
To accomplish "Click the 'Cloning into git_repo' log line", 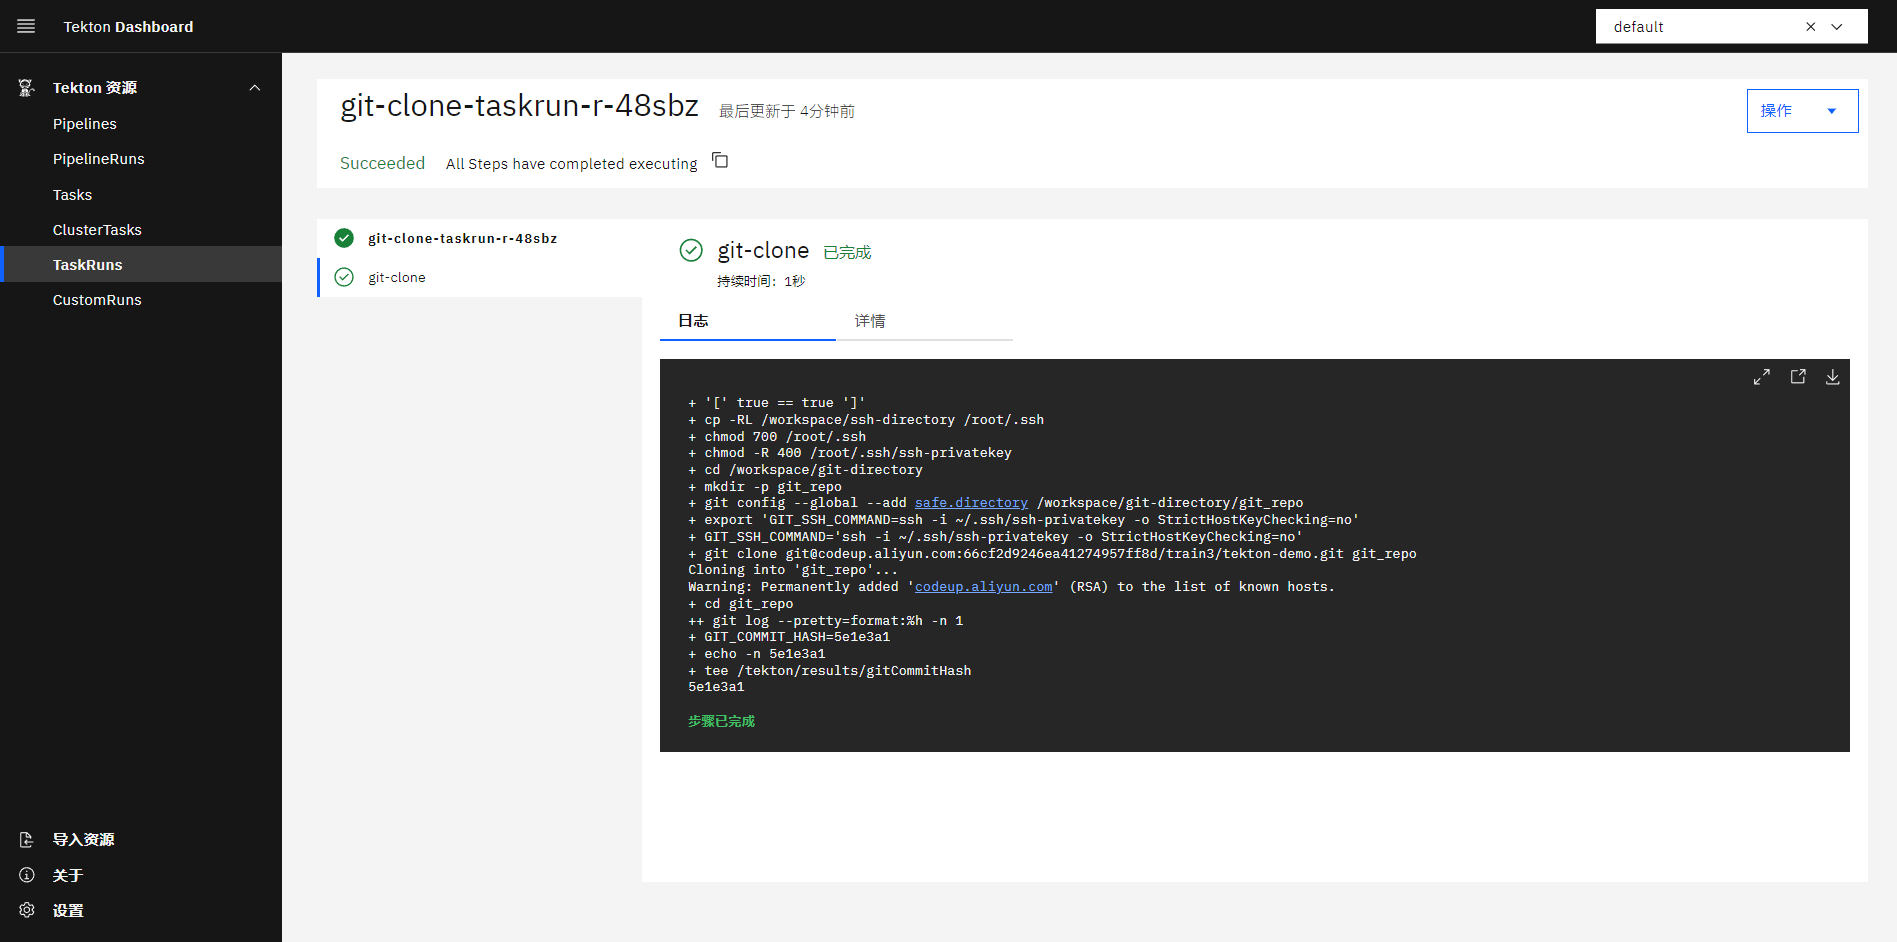I will pos(793,570).
